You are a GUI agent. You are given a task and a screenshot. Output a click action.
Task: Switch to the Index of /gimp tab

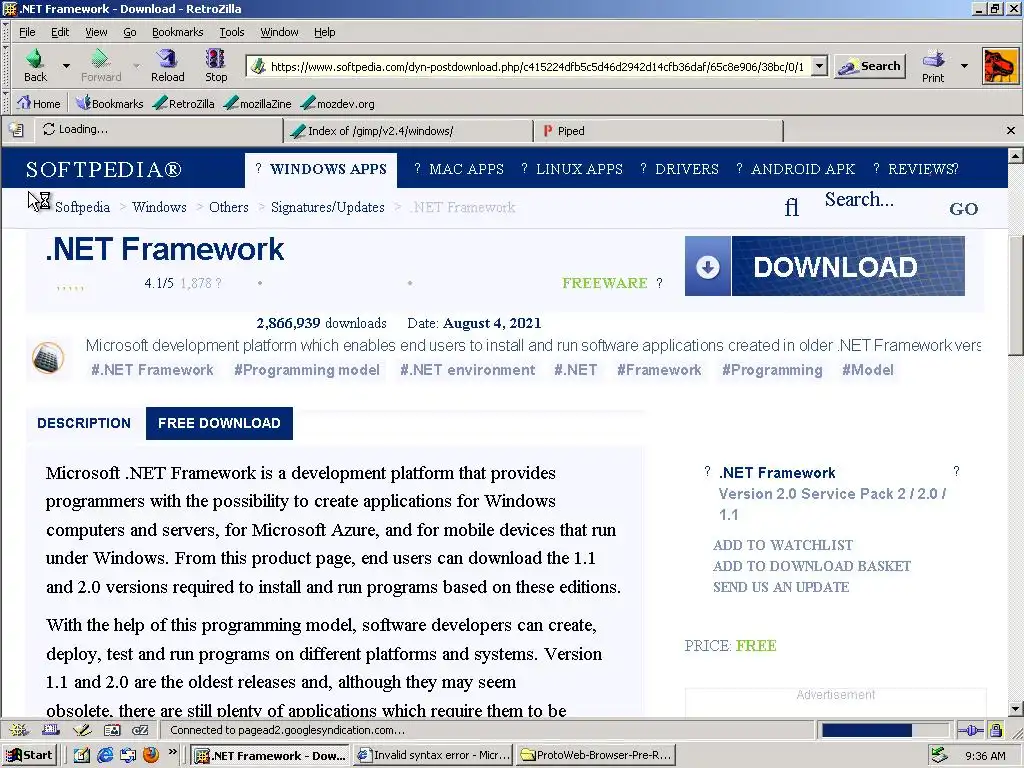click(x=409, y=131)
